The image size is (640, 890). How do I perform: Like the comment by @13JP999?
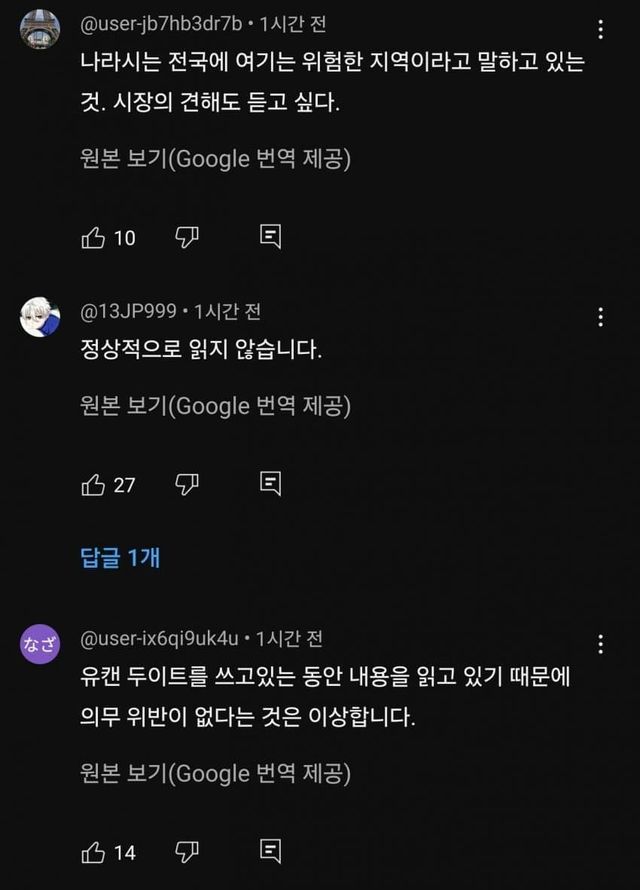click(93, 484)
